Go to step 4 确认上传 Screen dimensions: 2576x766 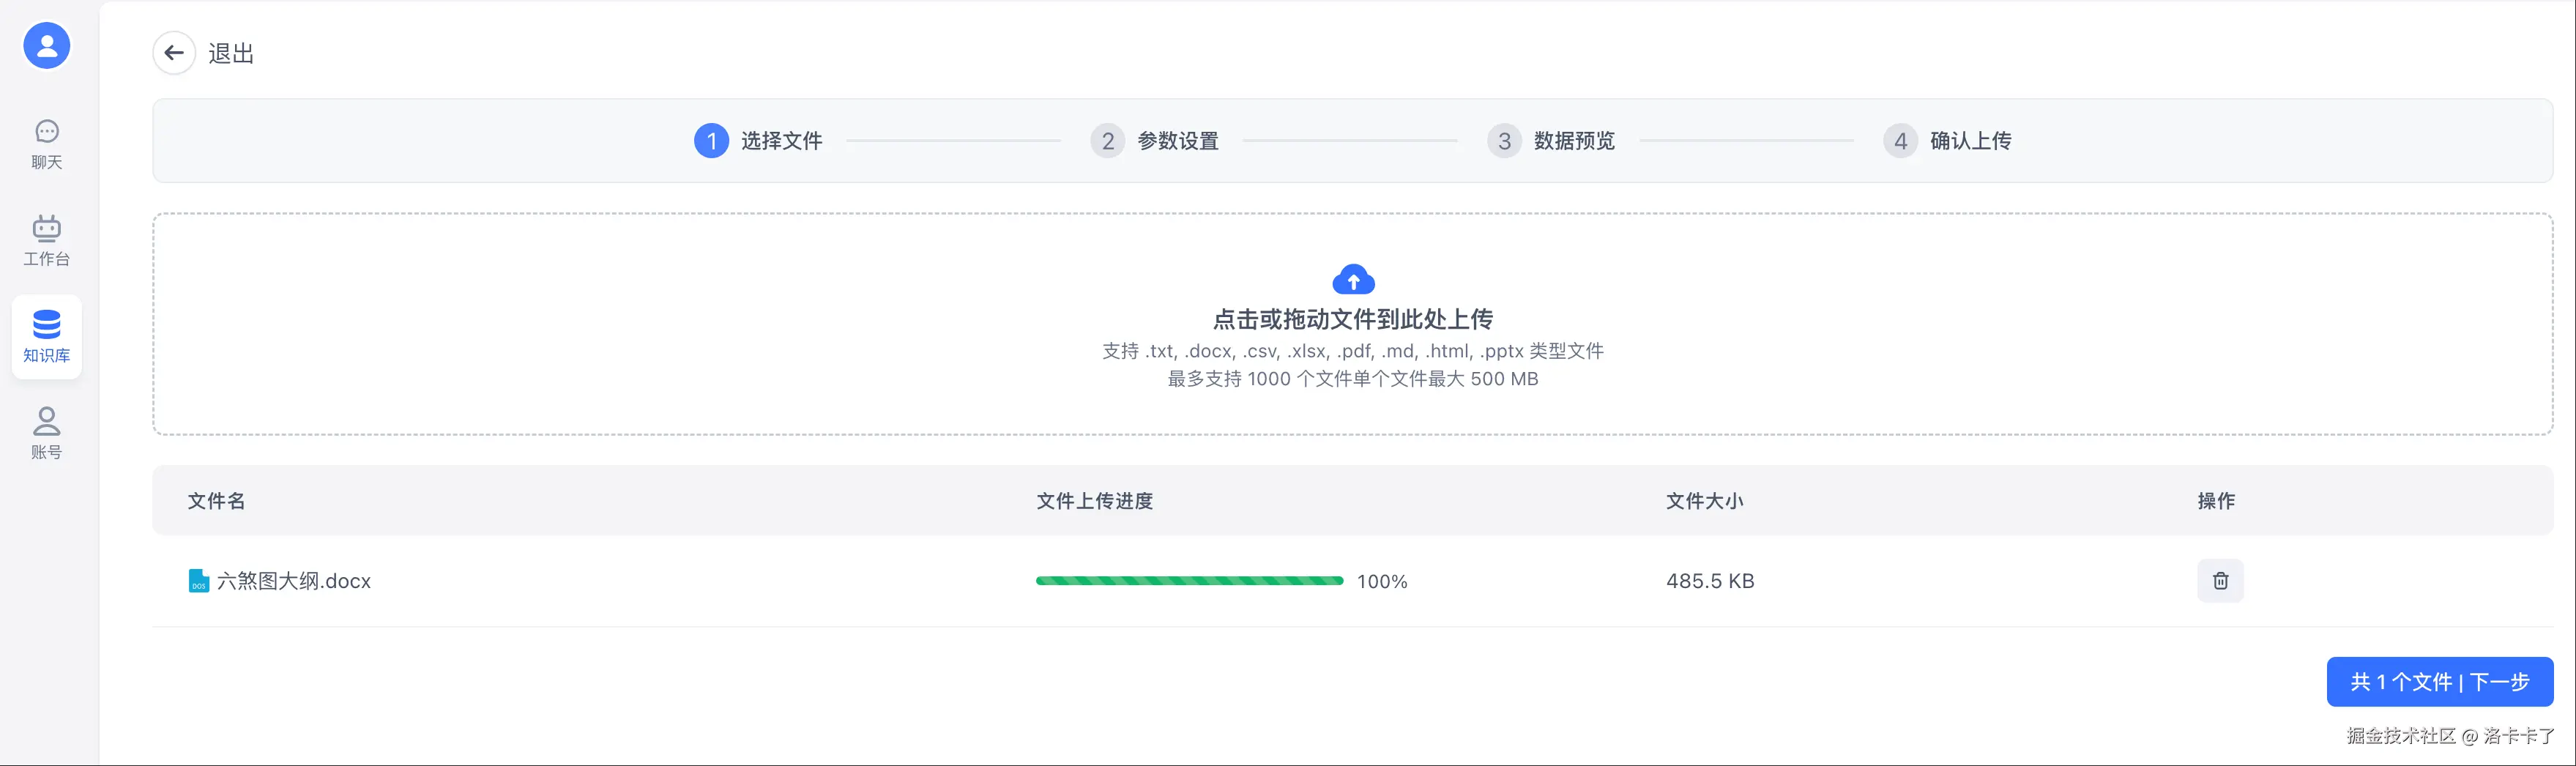[1947, 141]
